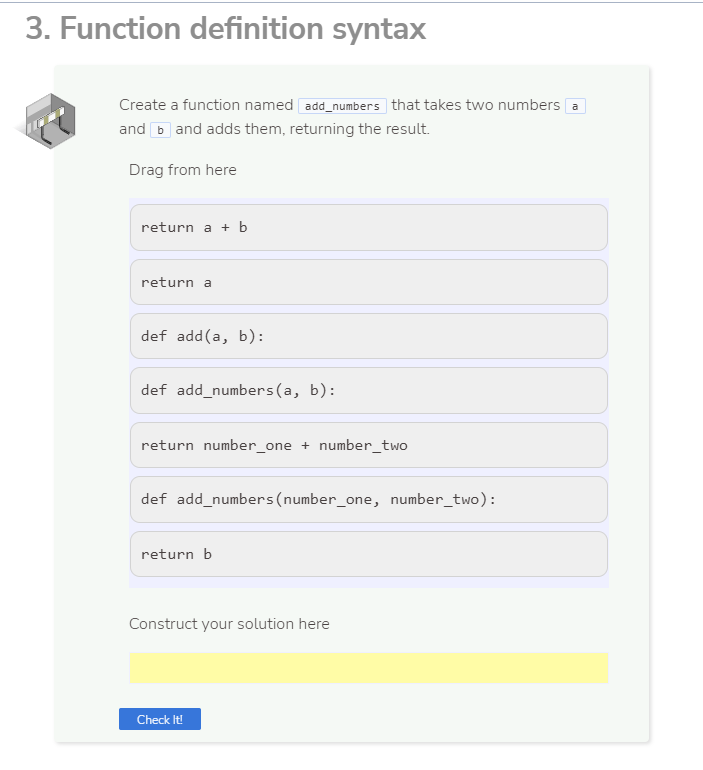This screenshot has width=703, height=770.
Task: Click 'and adds them, returning the result' text
Action: pyautogui.click(x=302, y=129)
